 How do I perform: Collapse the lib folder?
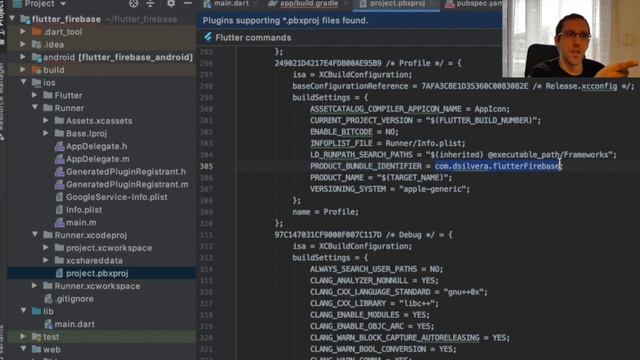pyautogui.click(x=23, y=311)
